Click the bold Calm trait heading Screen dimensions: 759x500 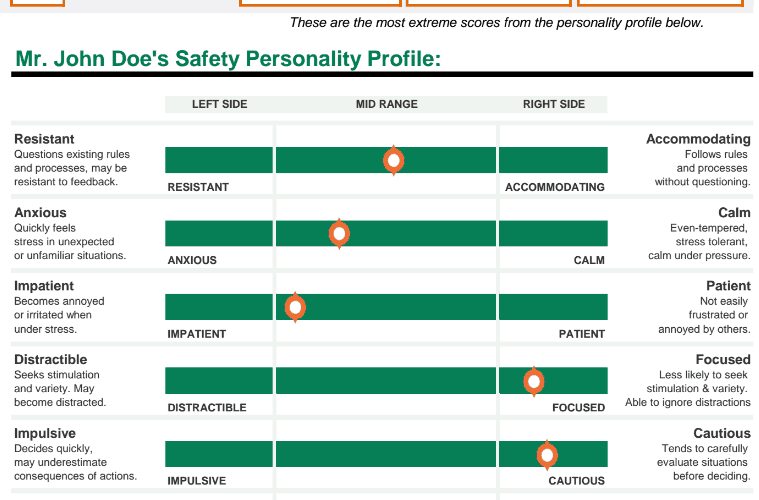pos(734,212)
